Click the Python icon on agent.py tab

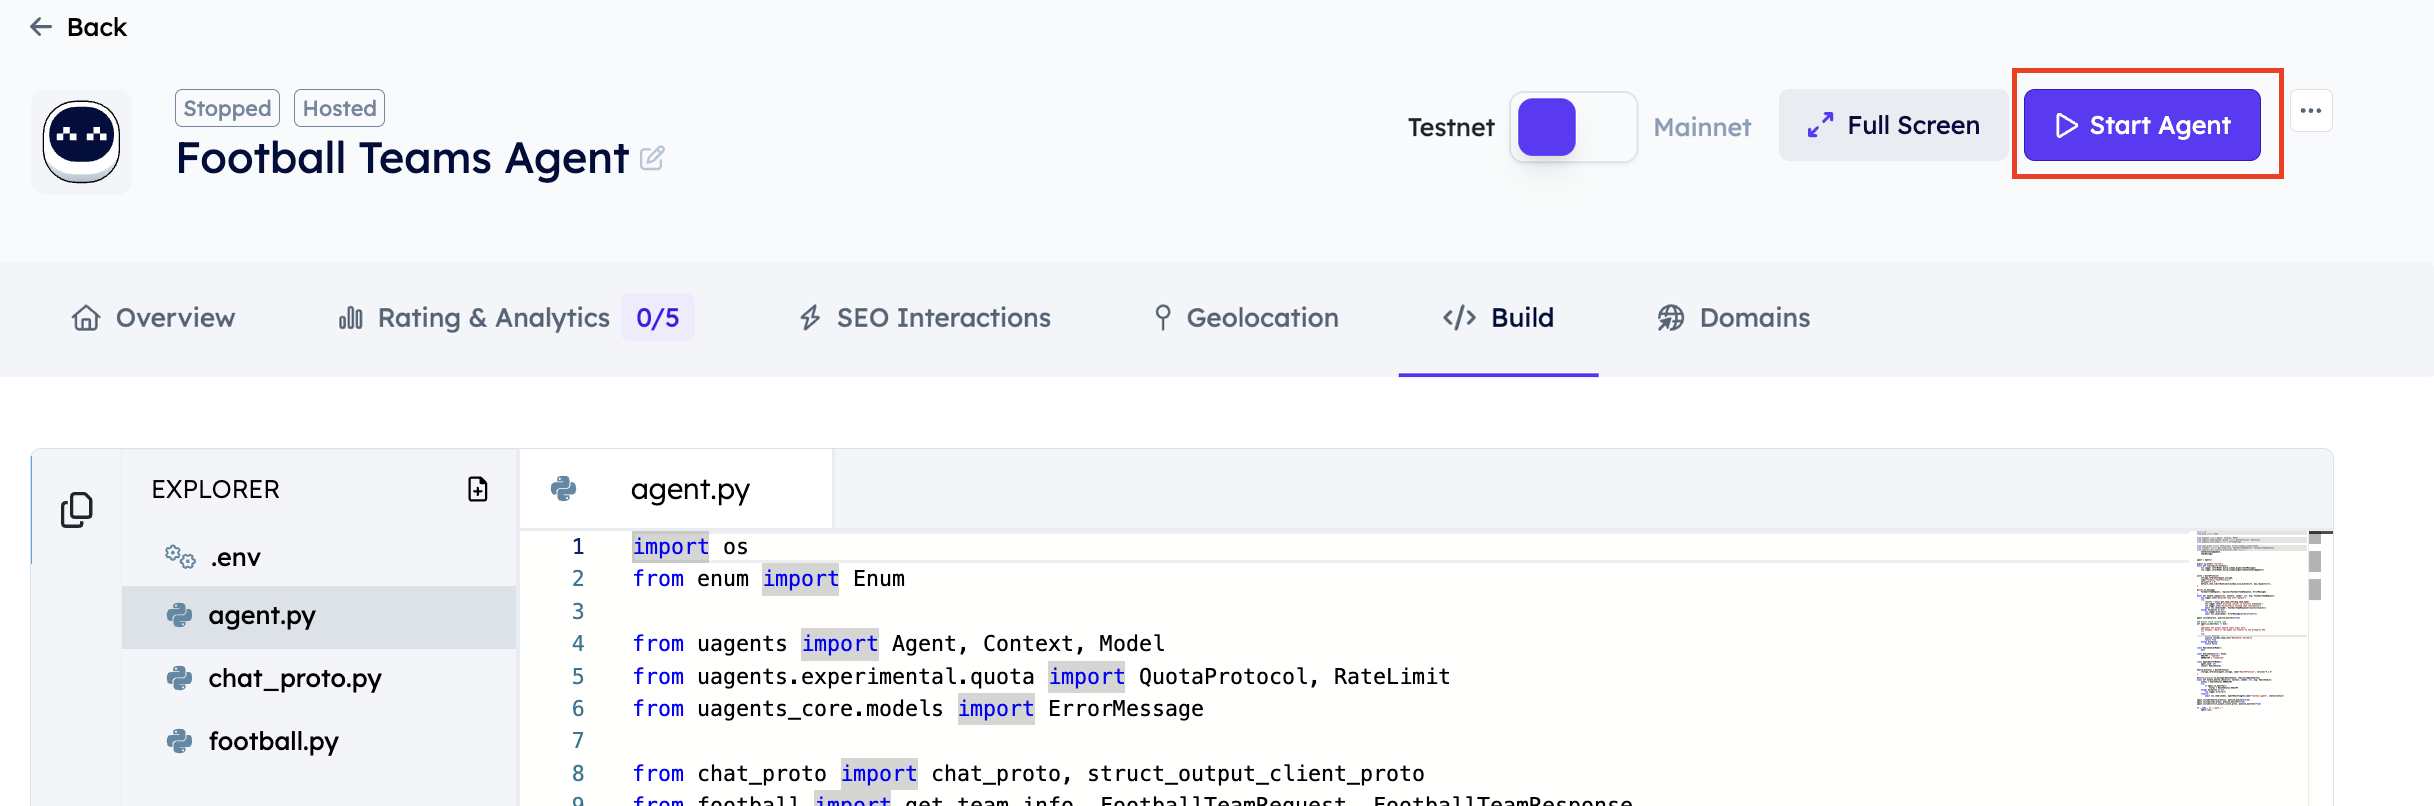pyautogui.click(x=564, y=489)
